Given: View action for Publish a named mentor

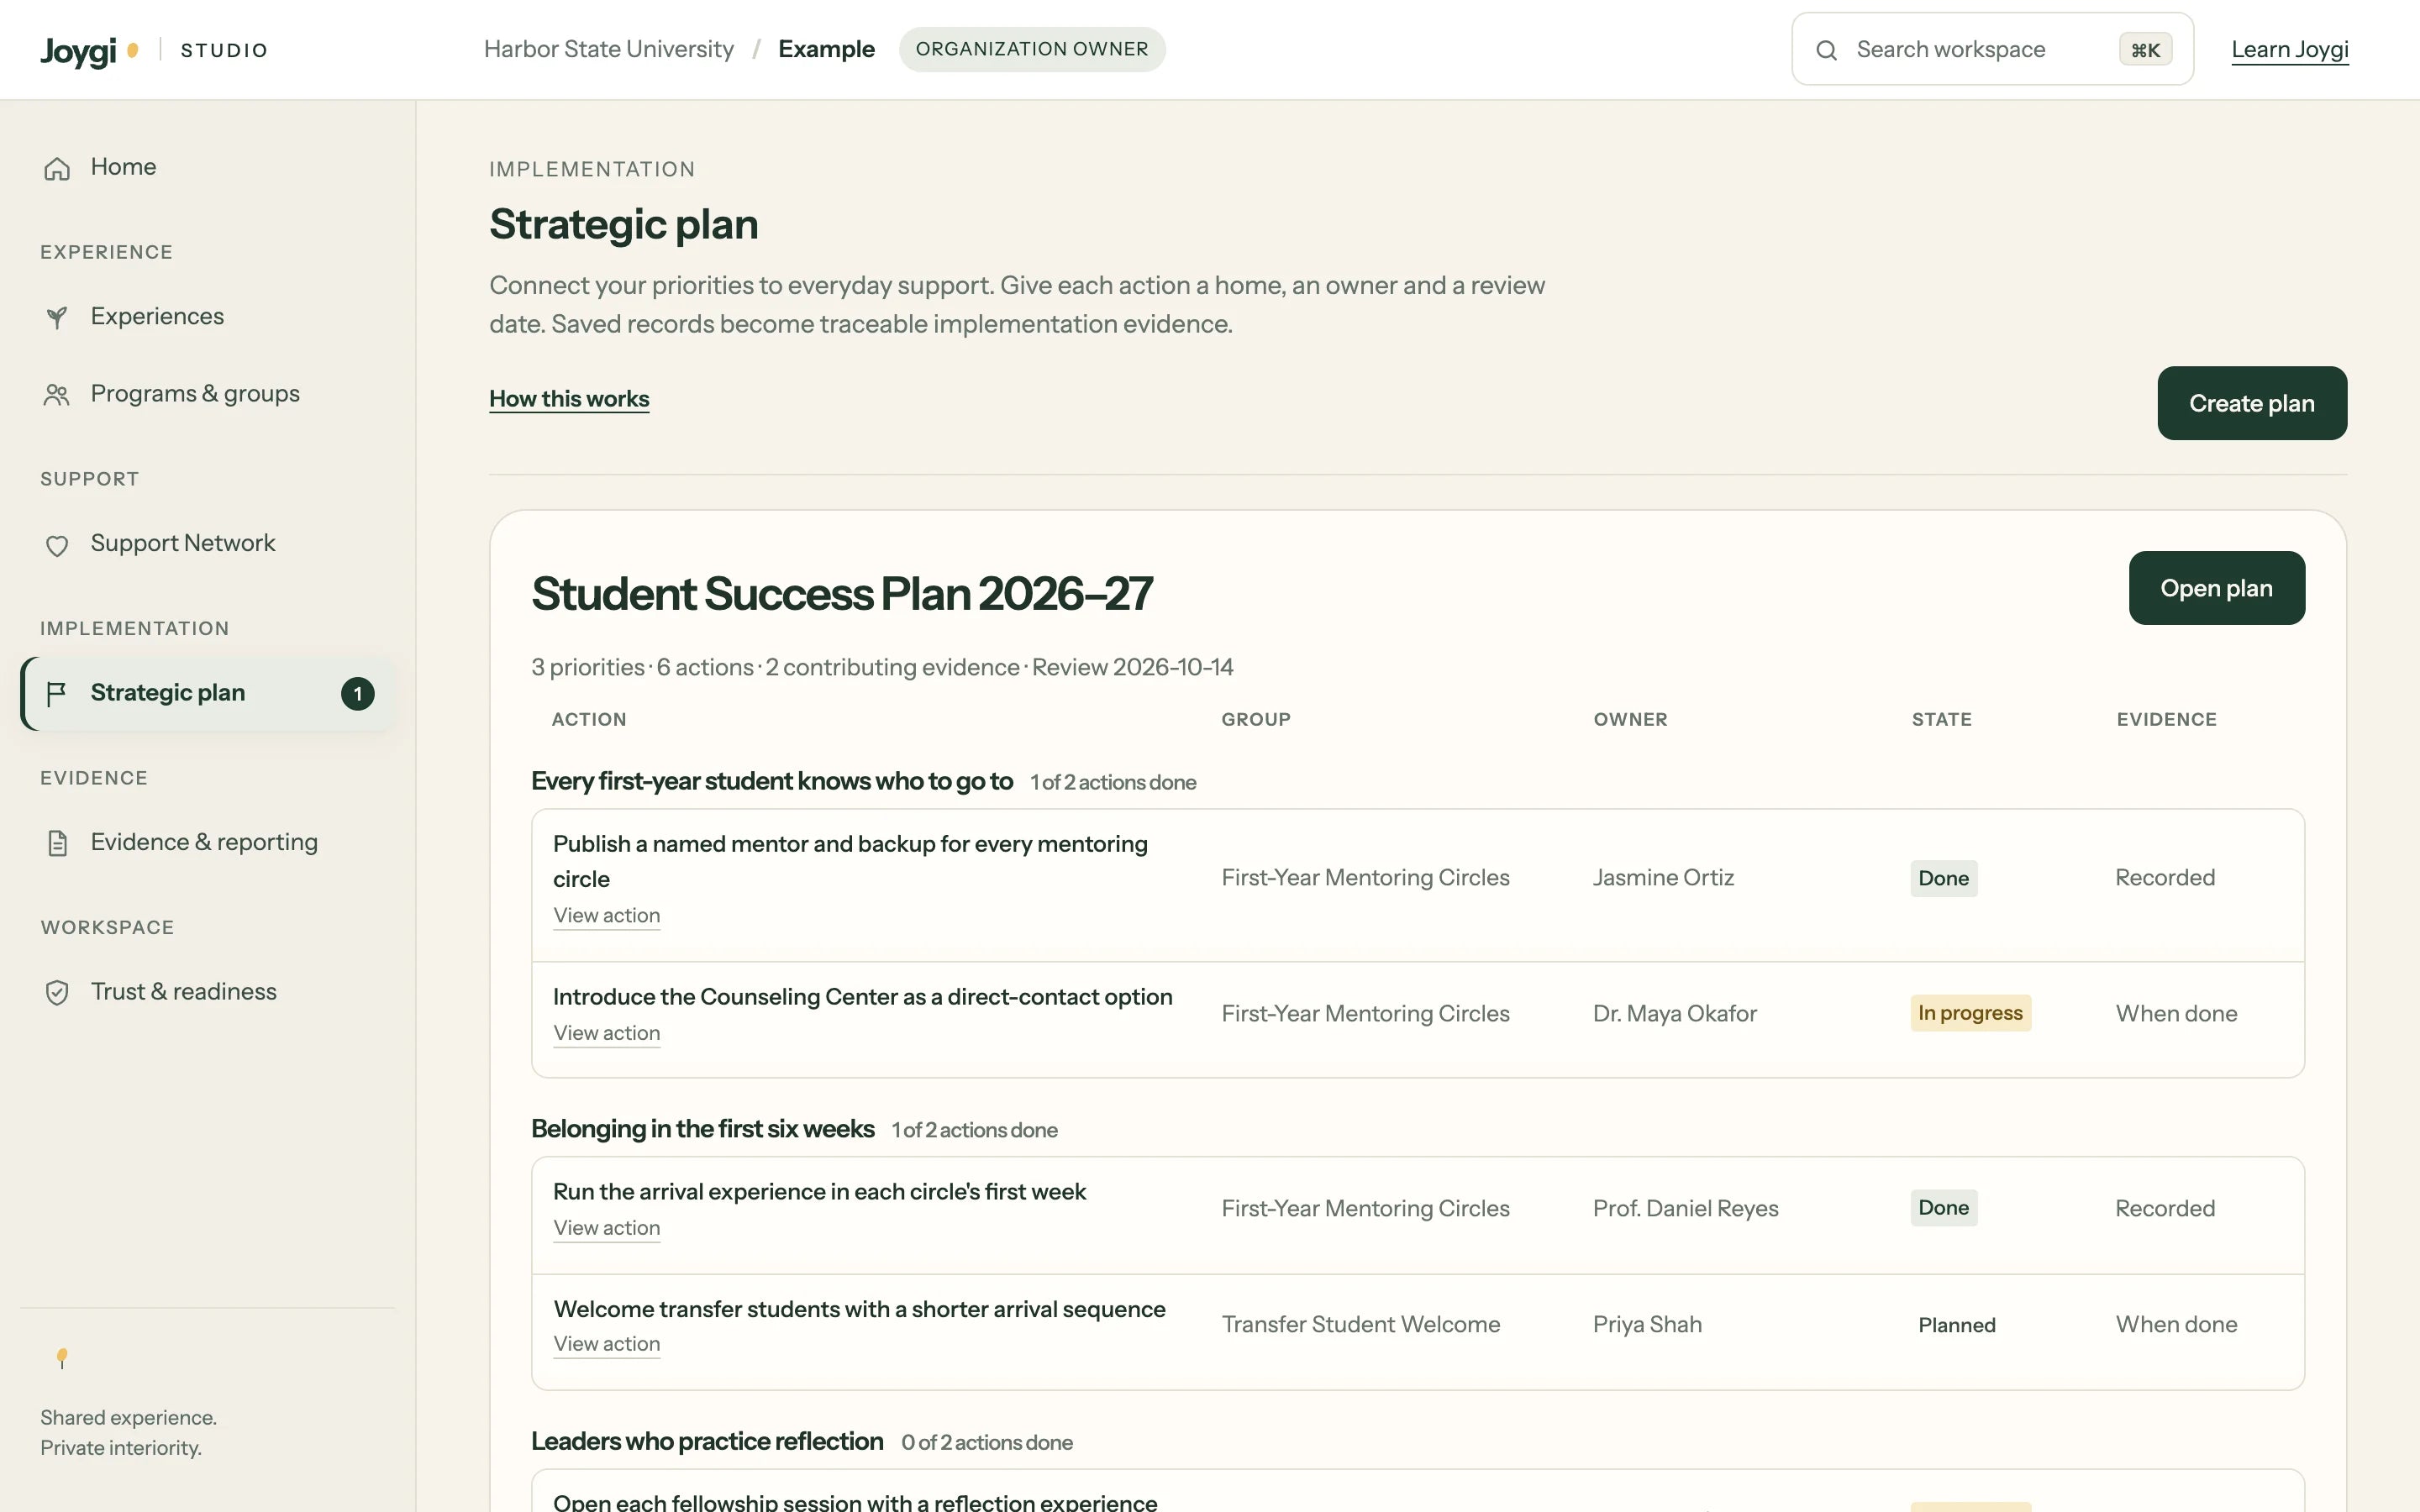Looking at the screenshot, I should (607, 915).
